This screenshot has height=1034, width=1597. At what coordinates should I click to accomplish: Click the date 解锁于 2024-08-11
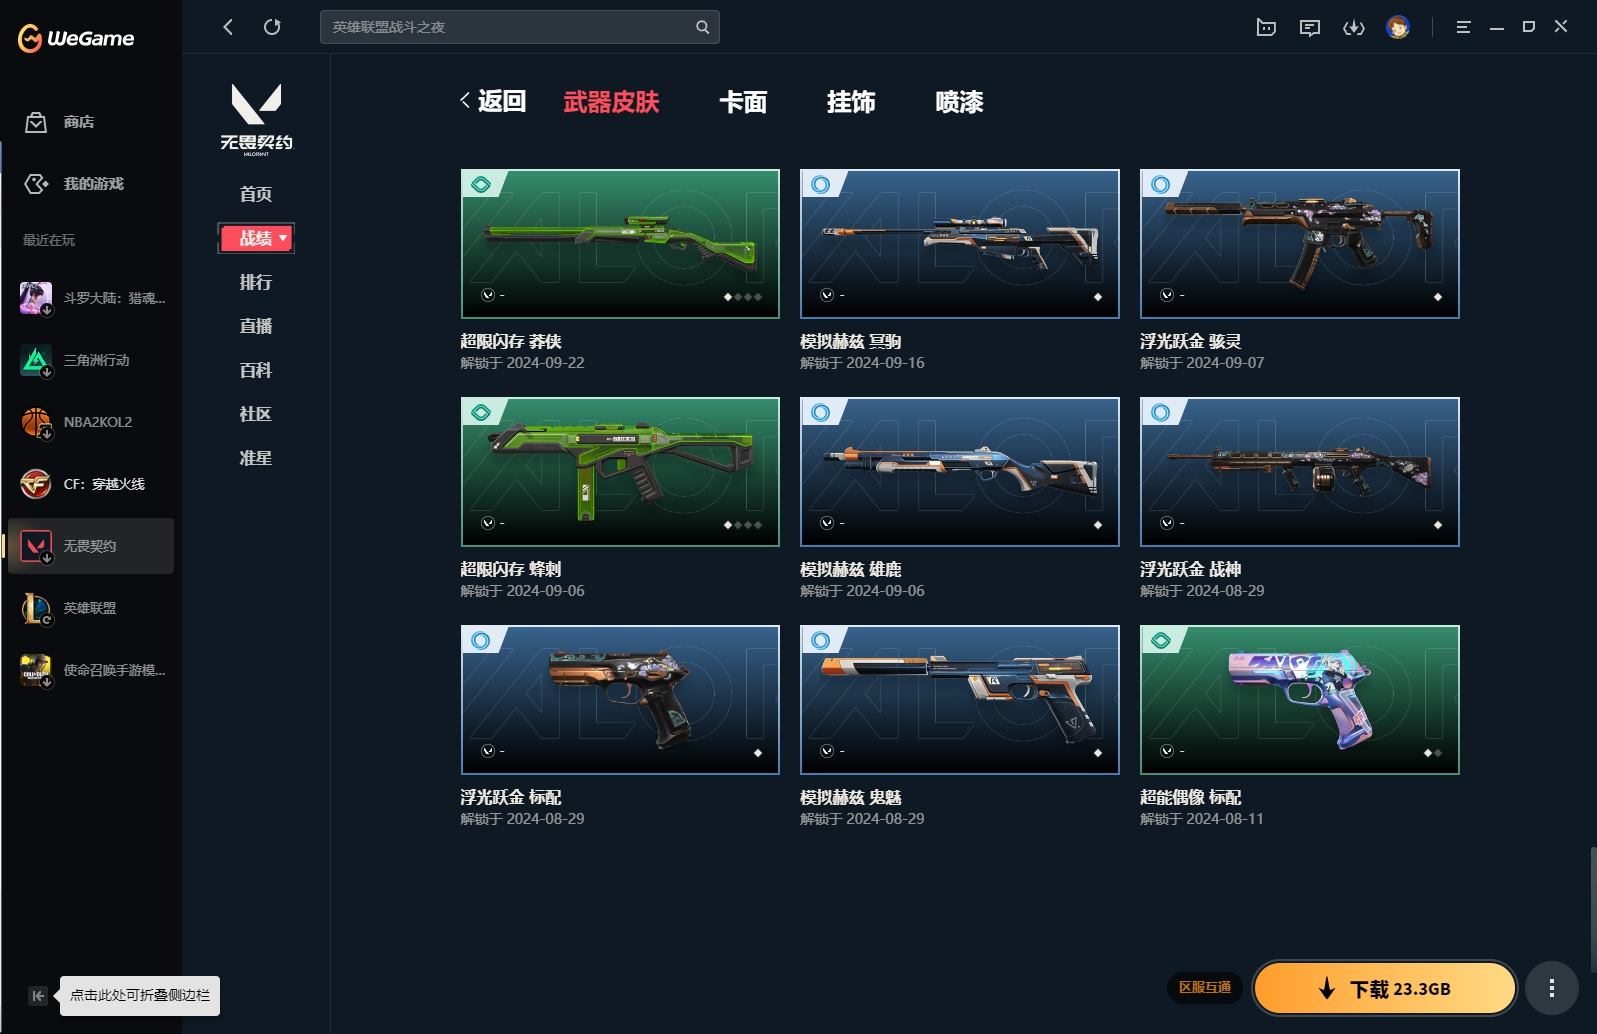pos(1202,819)
